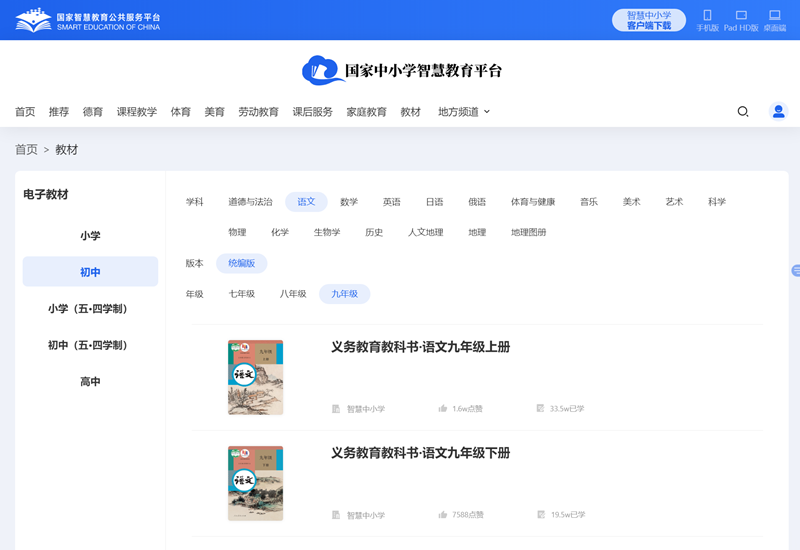This screenshot has height=550, width=800.
Task: Click the 首页 breadcrumb link
Action: pyautogui.click(x=25, y=150)
